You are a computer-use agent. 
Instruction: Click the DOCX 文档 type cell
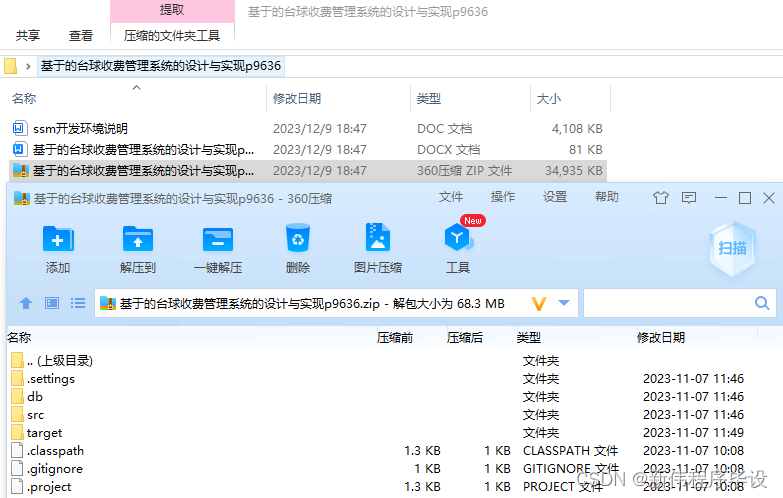448,149
